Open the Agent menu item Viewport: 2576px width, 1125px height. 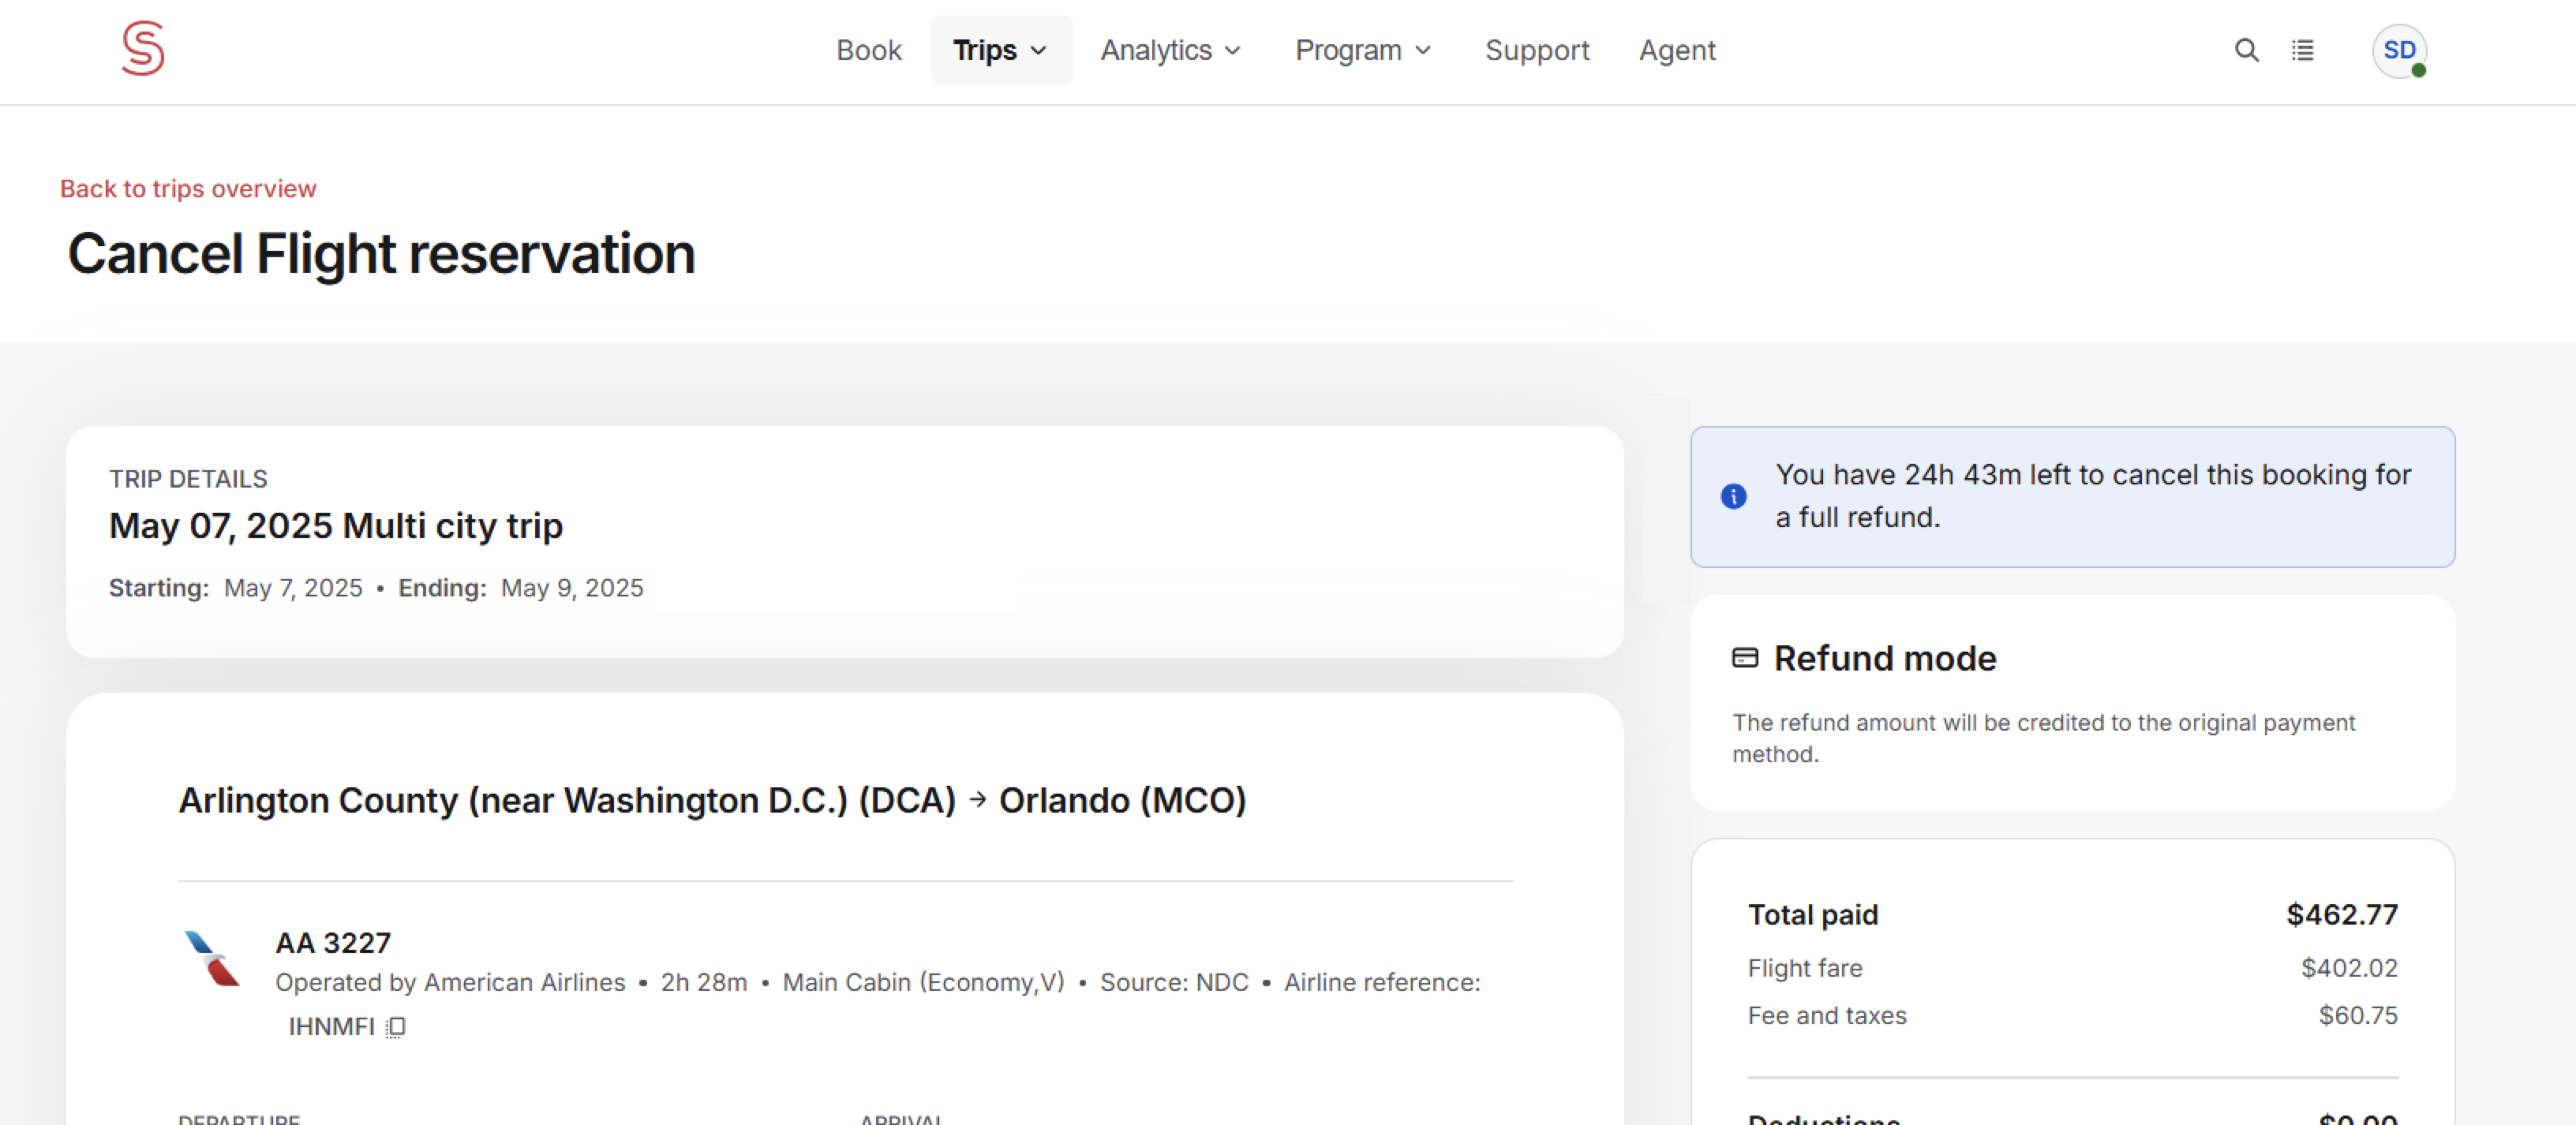coord(1676,50)
